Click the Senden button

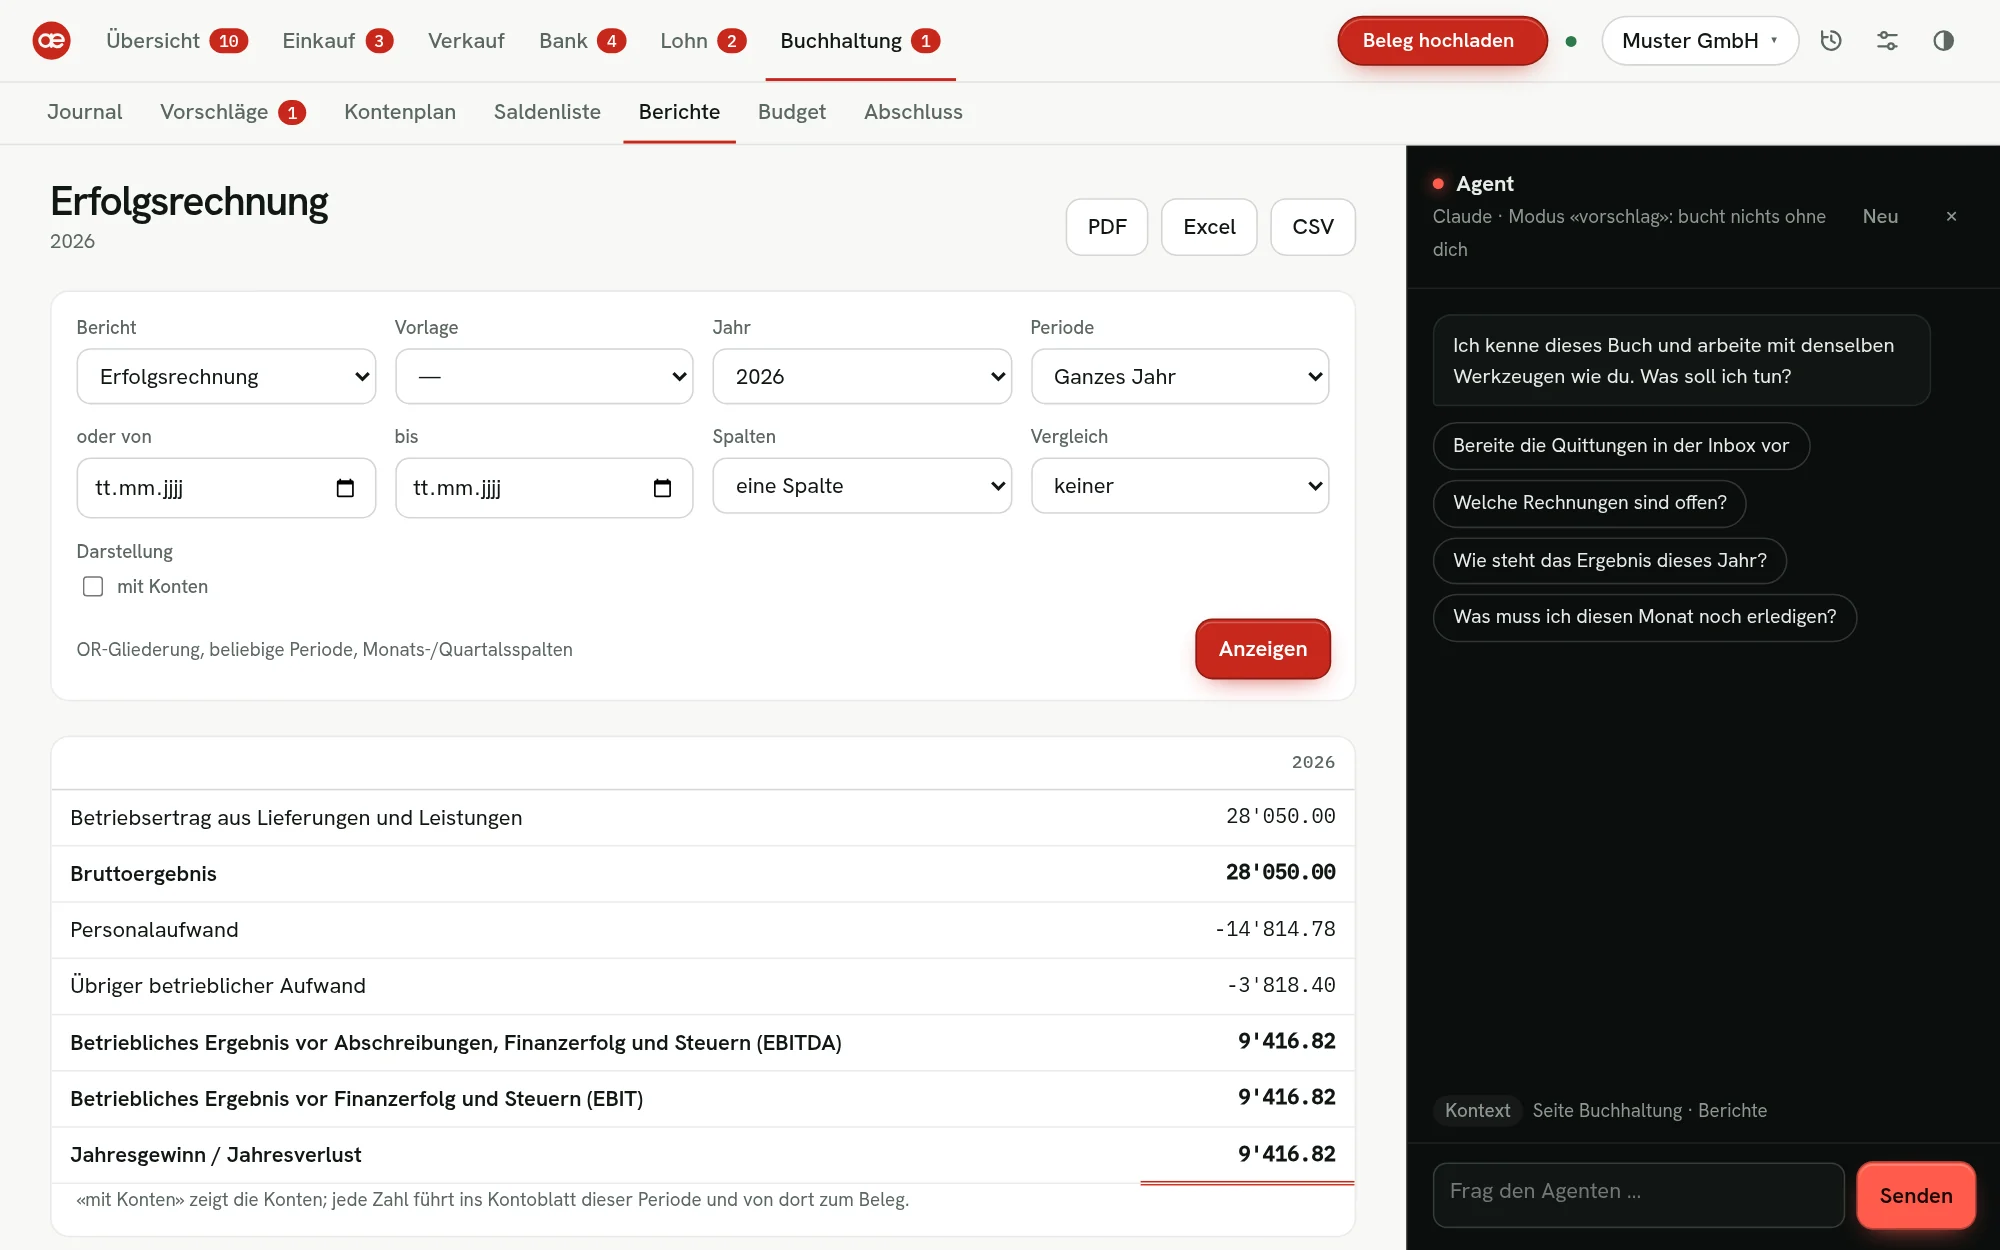(1916, 1195)
